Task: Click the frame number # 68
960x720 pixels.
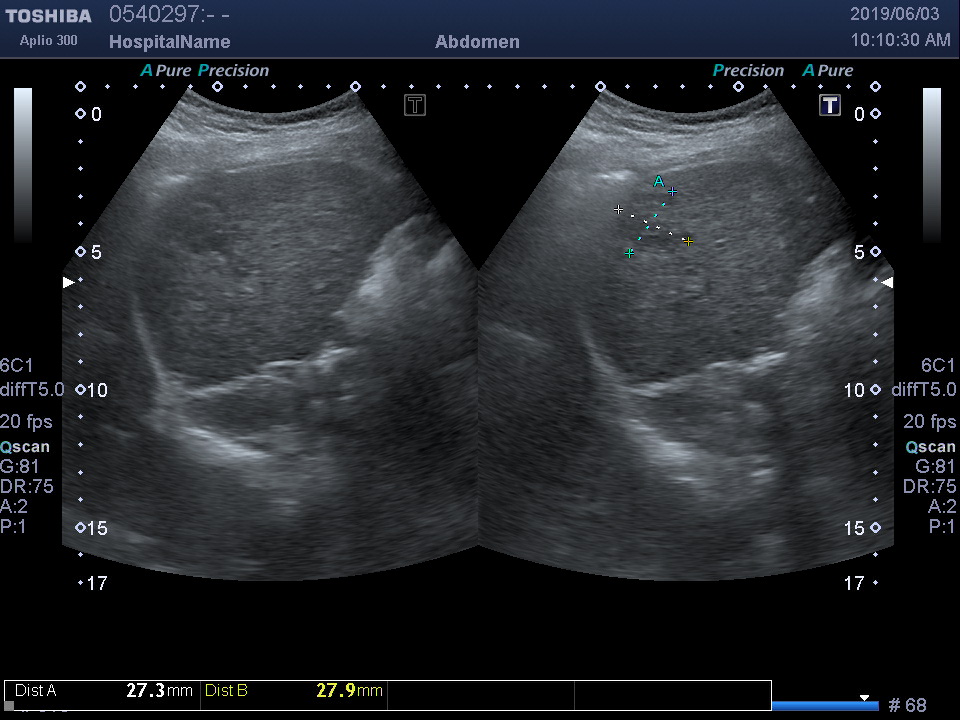Action: tap(907, 706)
